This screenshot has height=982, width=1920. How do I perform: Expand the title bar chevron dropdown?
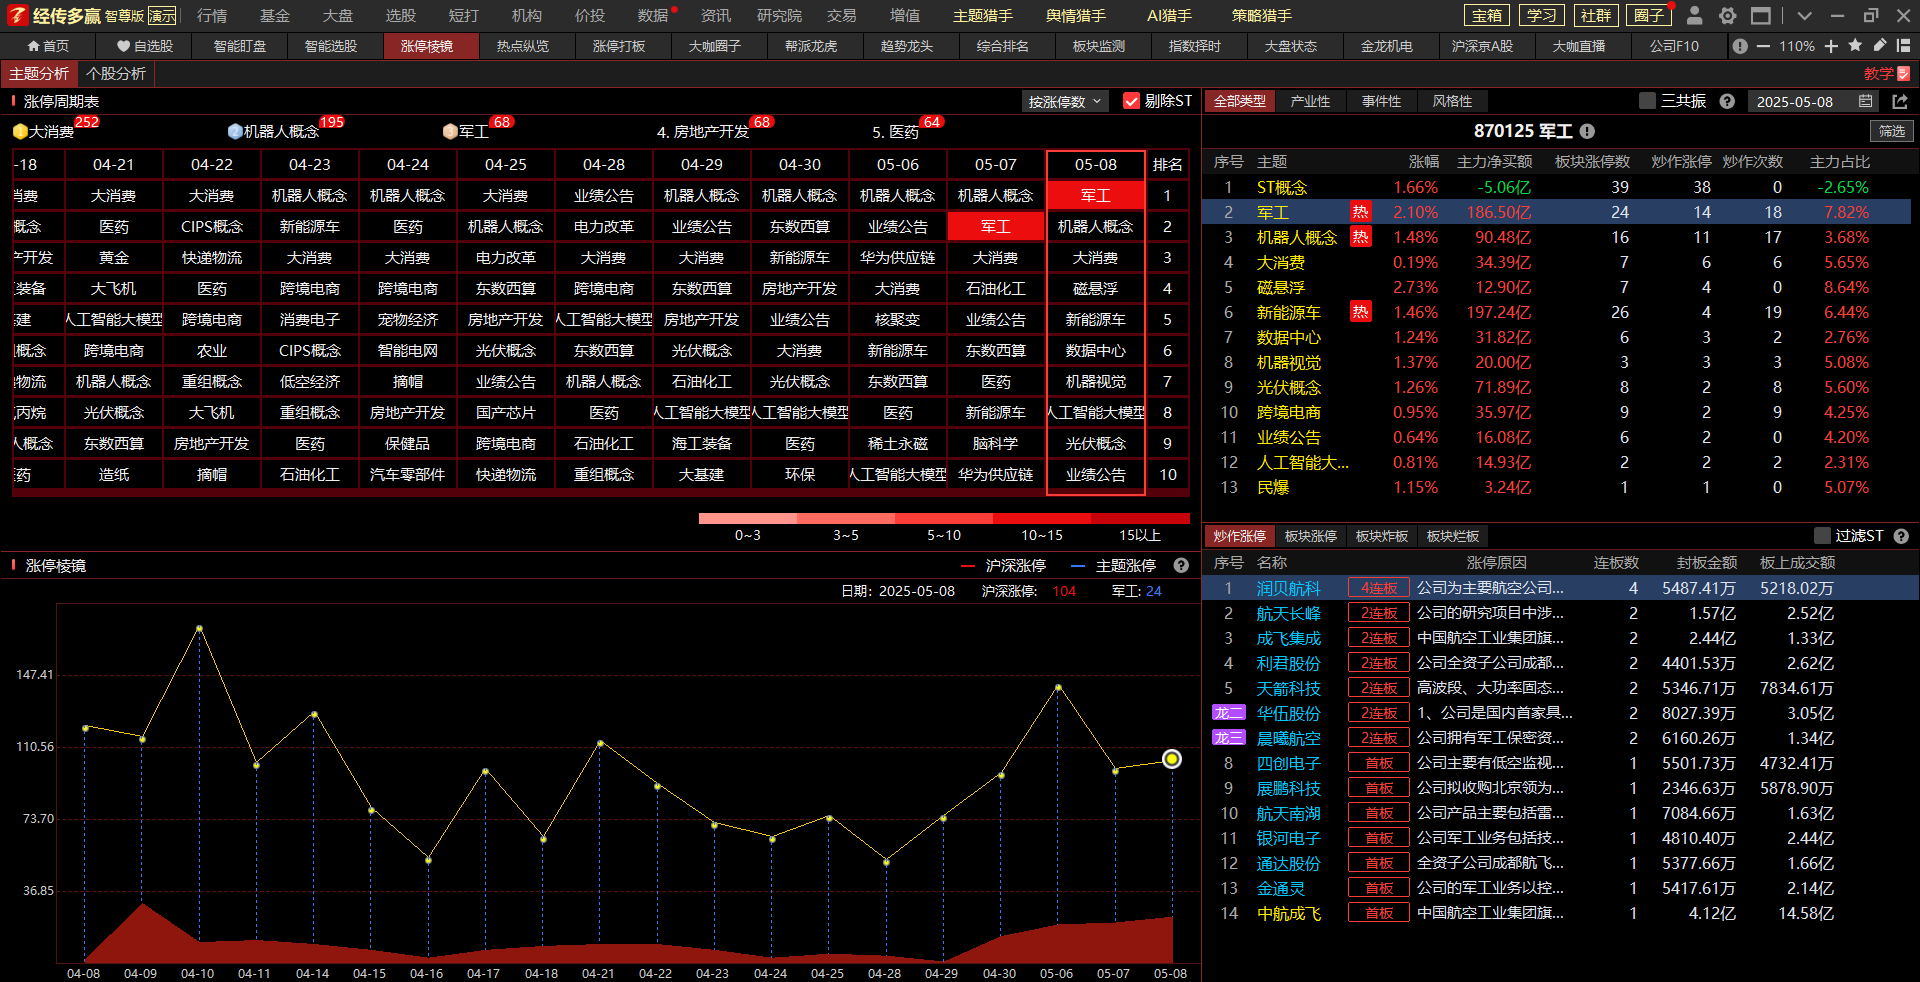click(1803, 15)
